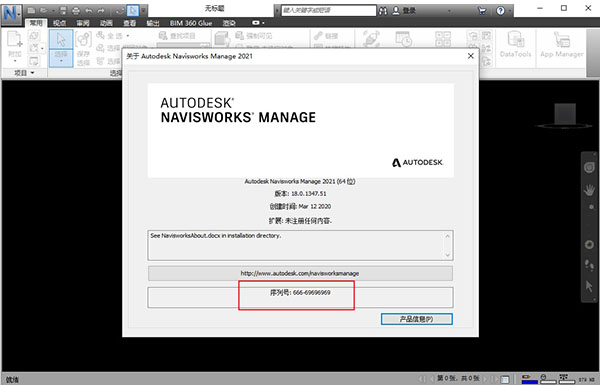Image resolution: width=600 pixels, height=385 pixels.
Task: Click the Redo arrow in quick access toolbar
Action: (x=101, y=11)
